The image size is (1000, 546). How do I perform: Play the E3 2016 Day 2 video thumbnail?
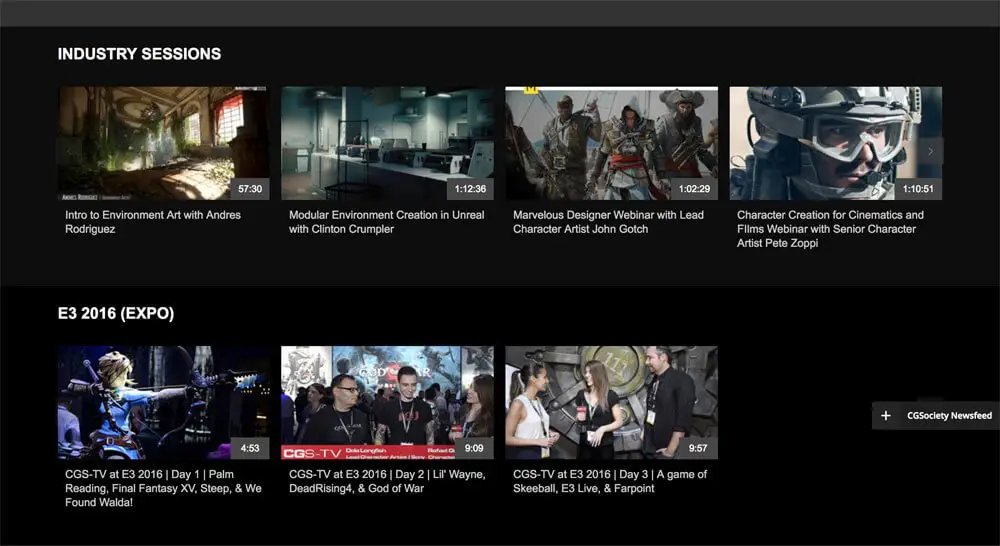point(387,402)
